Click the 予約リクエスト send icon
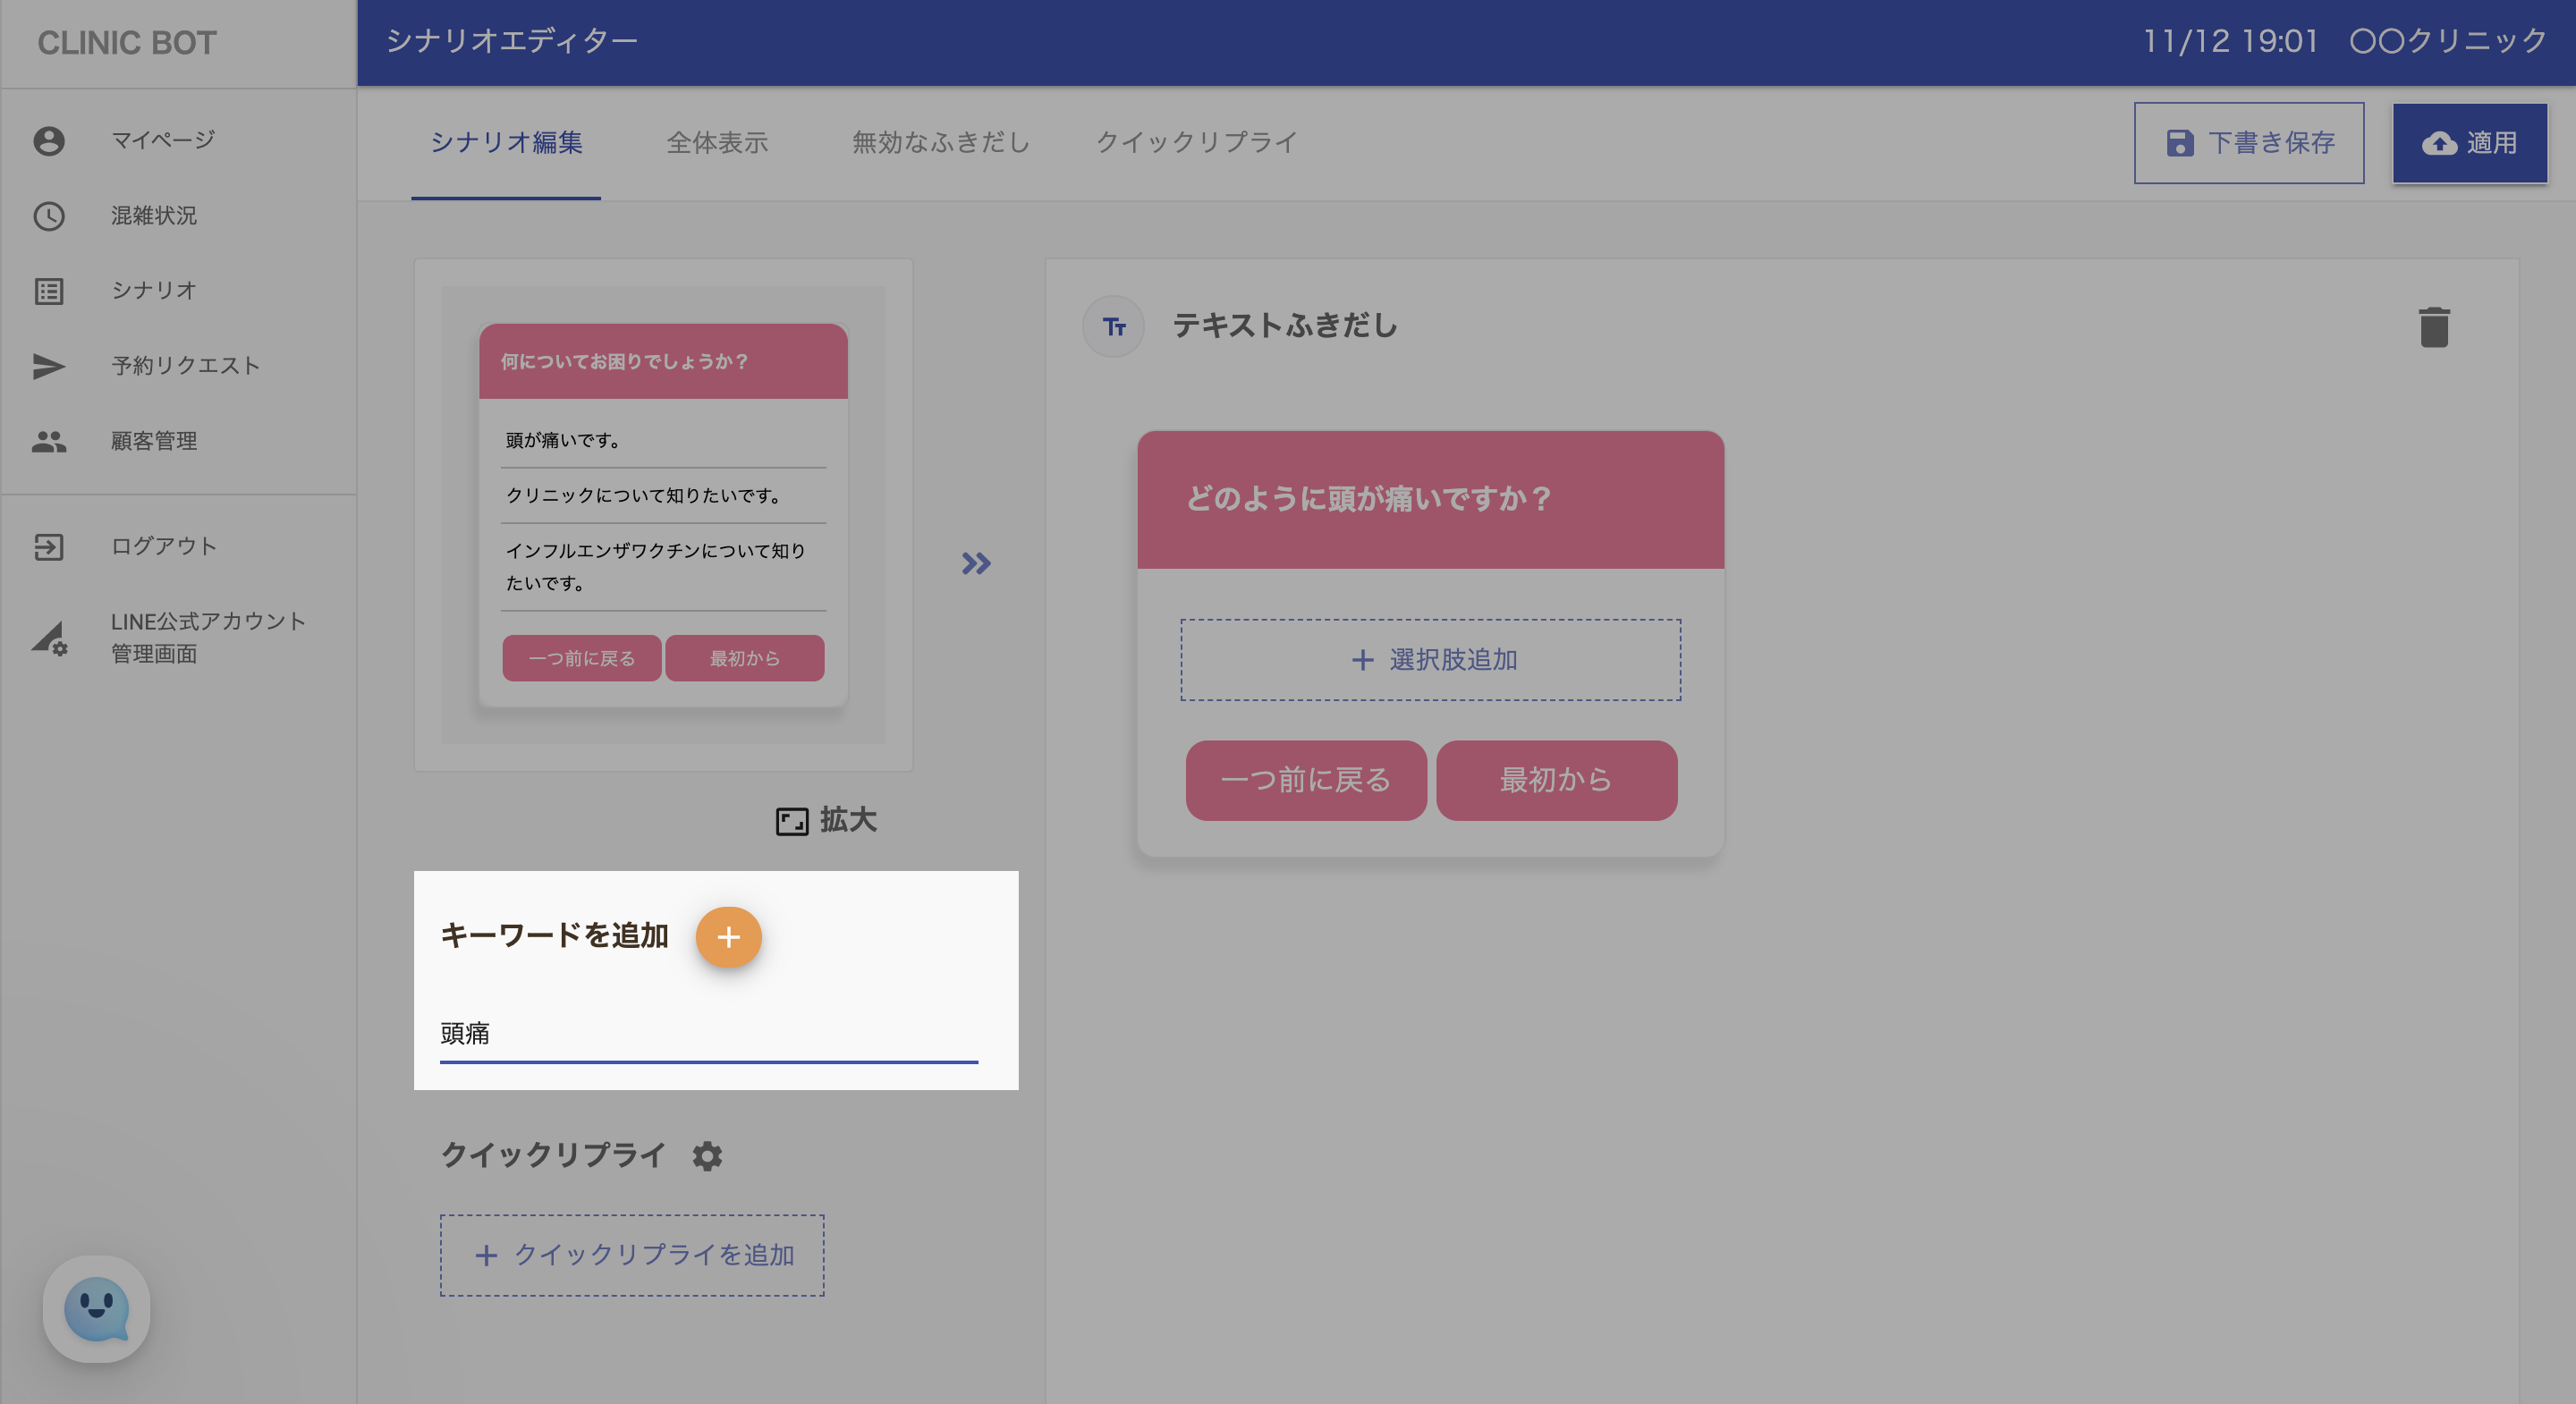The height and width of the screenshot is (1404, 2576). pos(49,366)
